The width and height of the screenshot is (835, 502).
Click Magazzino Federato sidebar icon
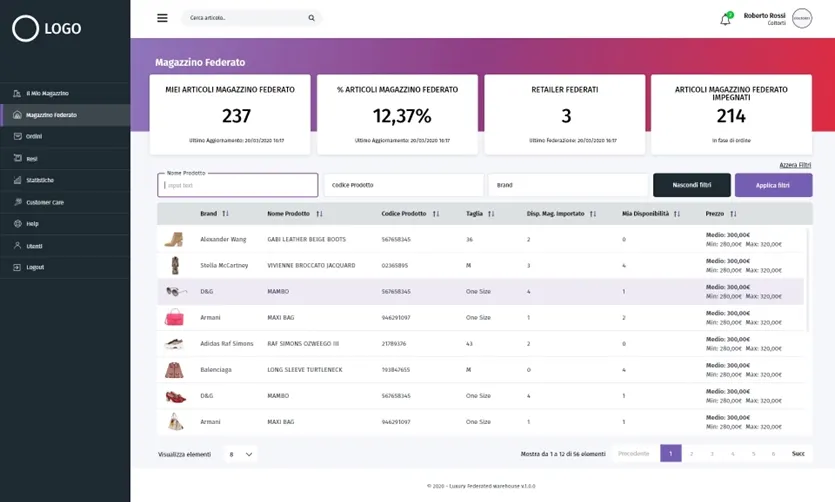click(x=17, y=115)
